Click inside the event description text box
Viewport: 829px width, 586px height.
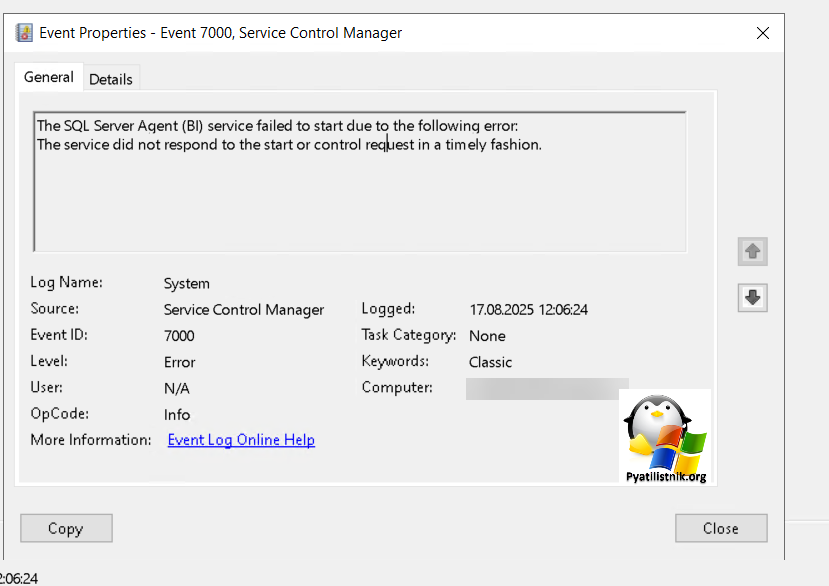click(360, 181)
